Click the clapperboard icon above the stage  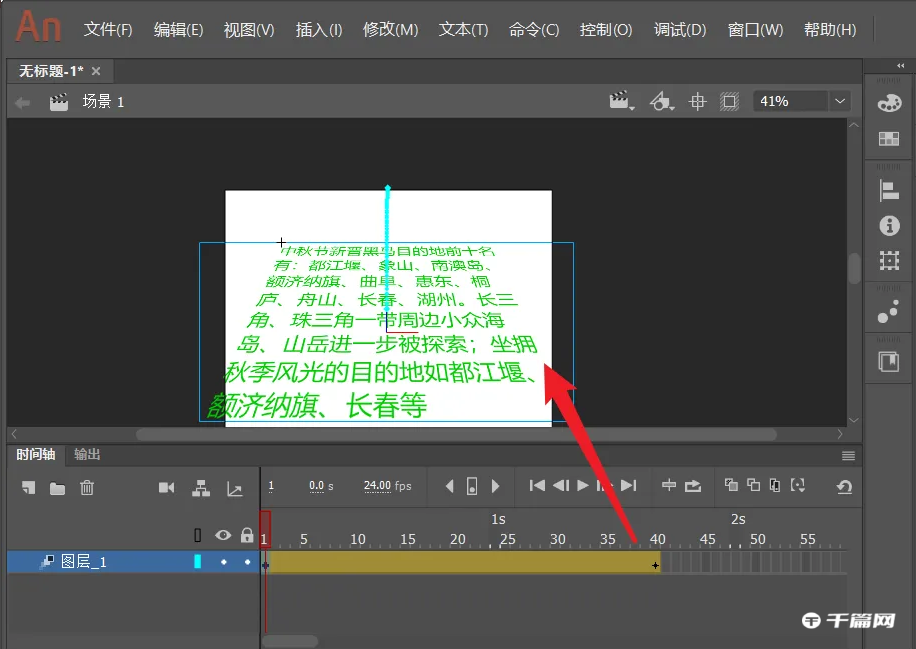pos(618,101)
